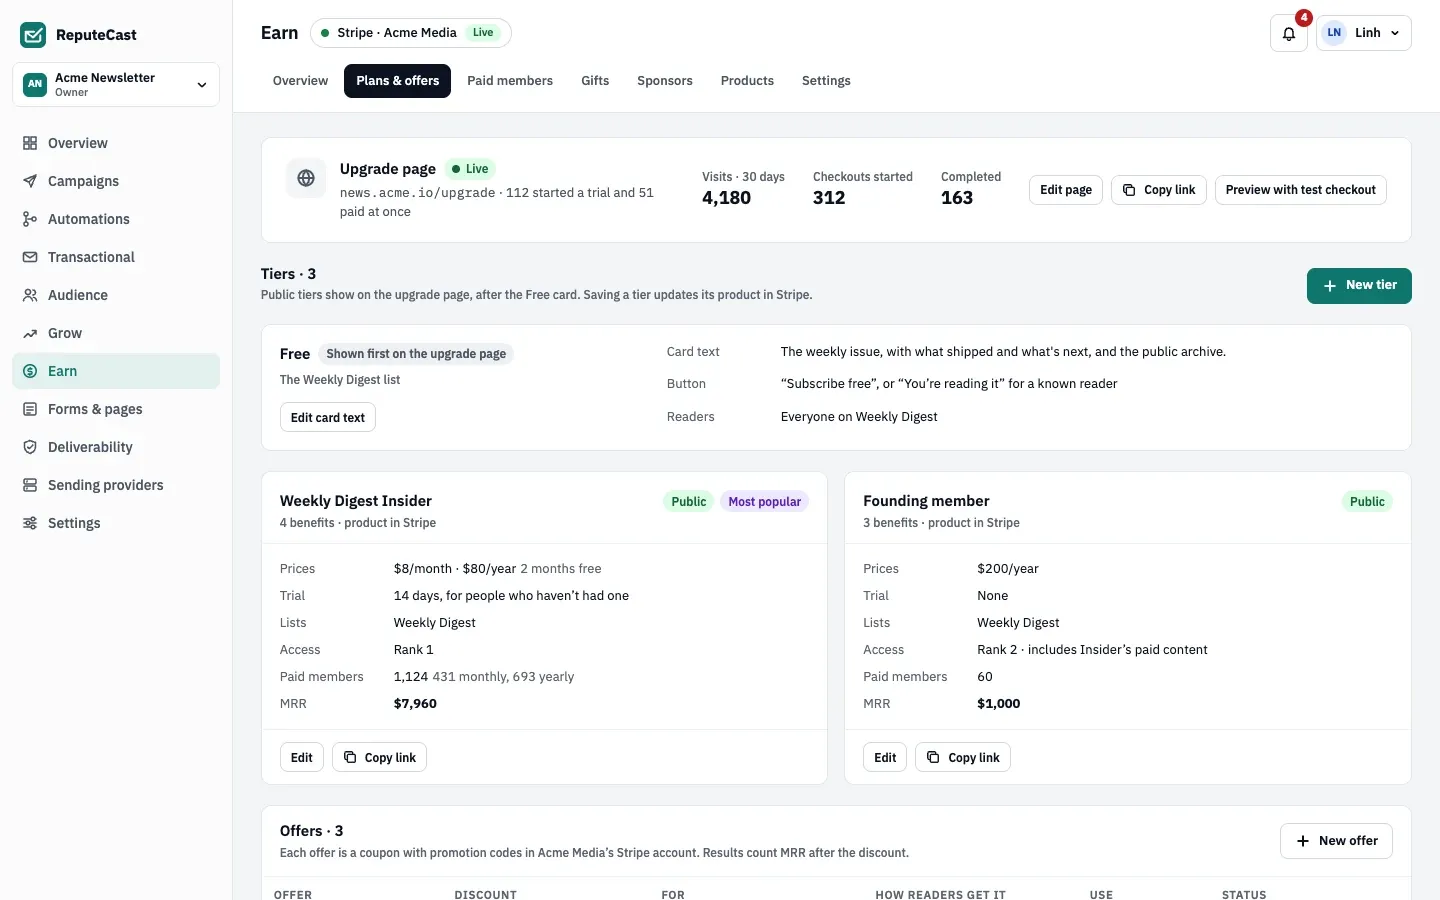The height and width of the screenshot is (900, 1440).
Task: Open the Sponsors tab
Action: click(665, 81)
